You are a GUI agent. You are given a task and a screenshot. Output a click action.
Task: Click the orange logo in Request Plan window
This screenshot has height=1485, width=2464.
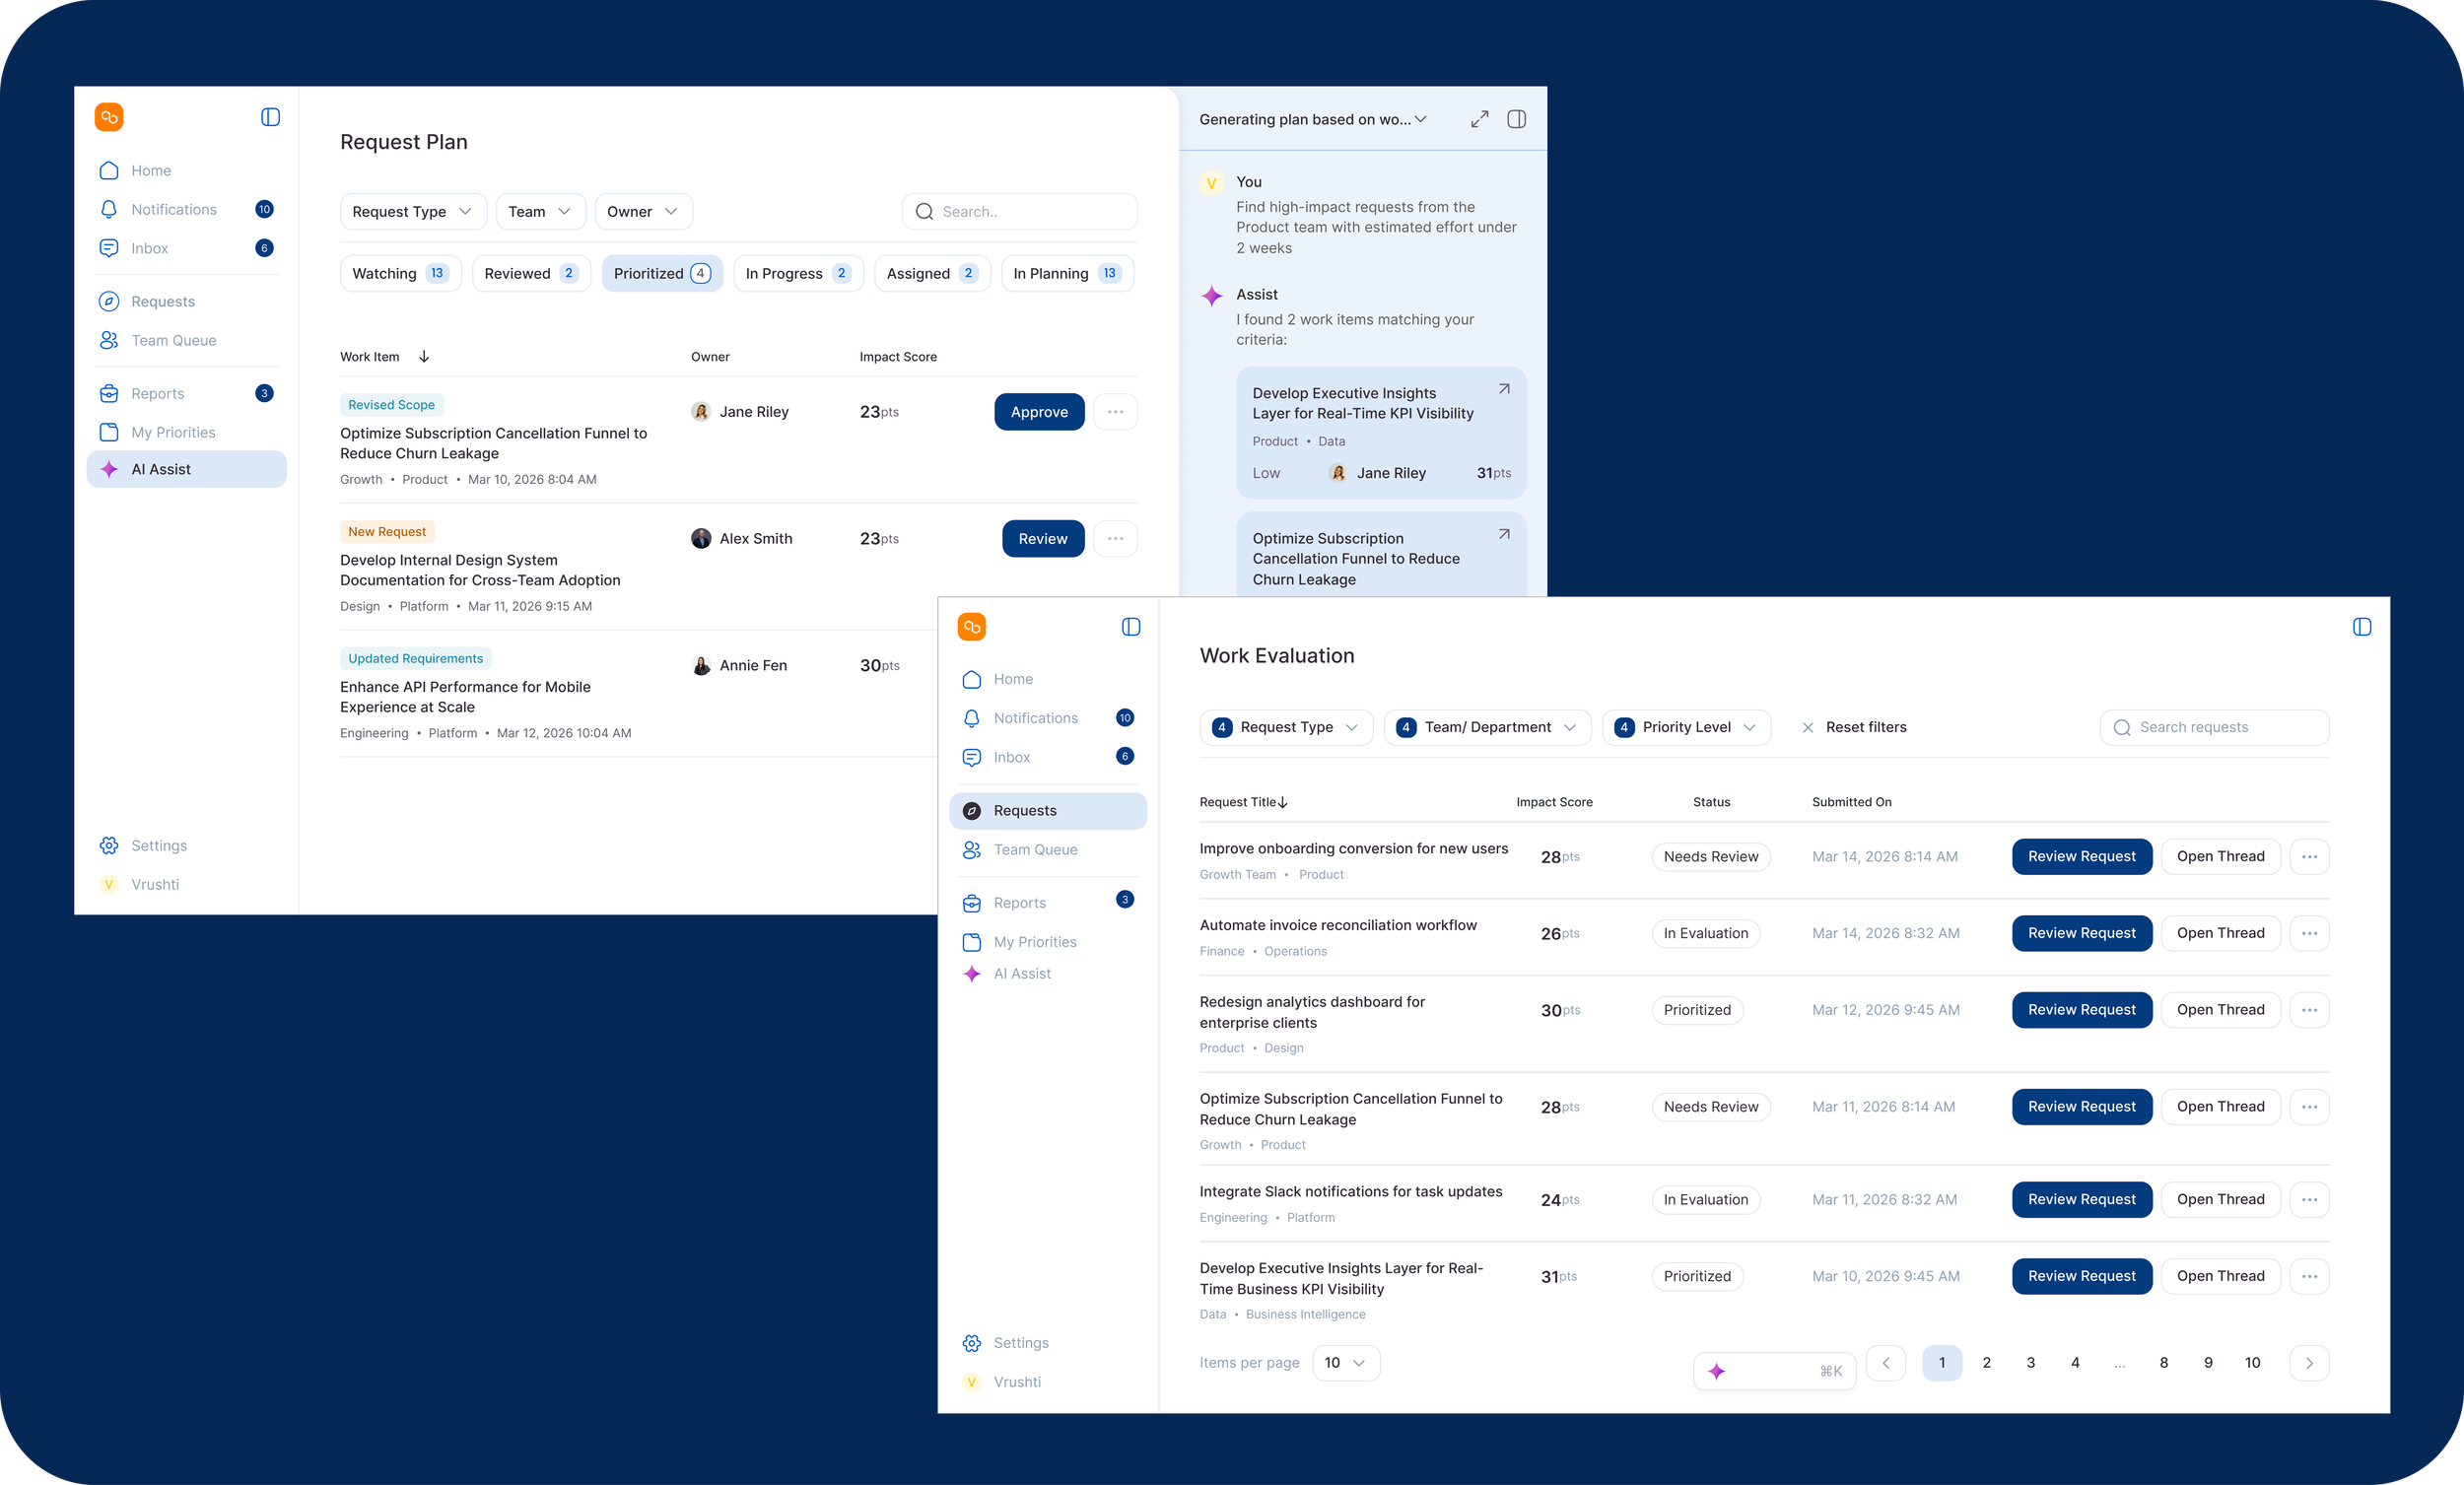click(109, 117)
